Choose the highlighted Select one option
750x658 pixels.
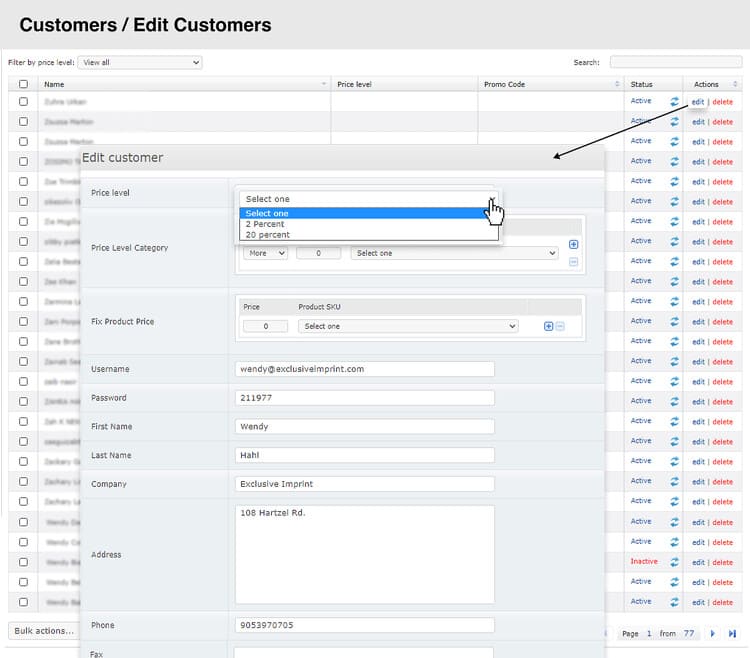pyautogui.click(x=368, y=213)
